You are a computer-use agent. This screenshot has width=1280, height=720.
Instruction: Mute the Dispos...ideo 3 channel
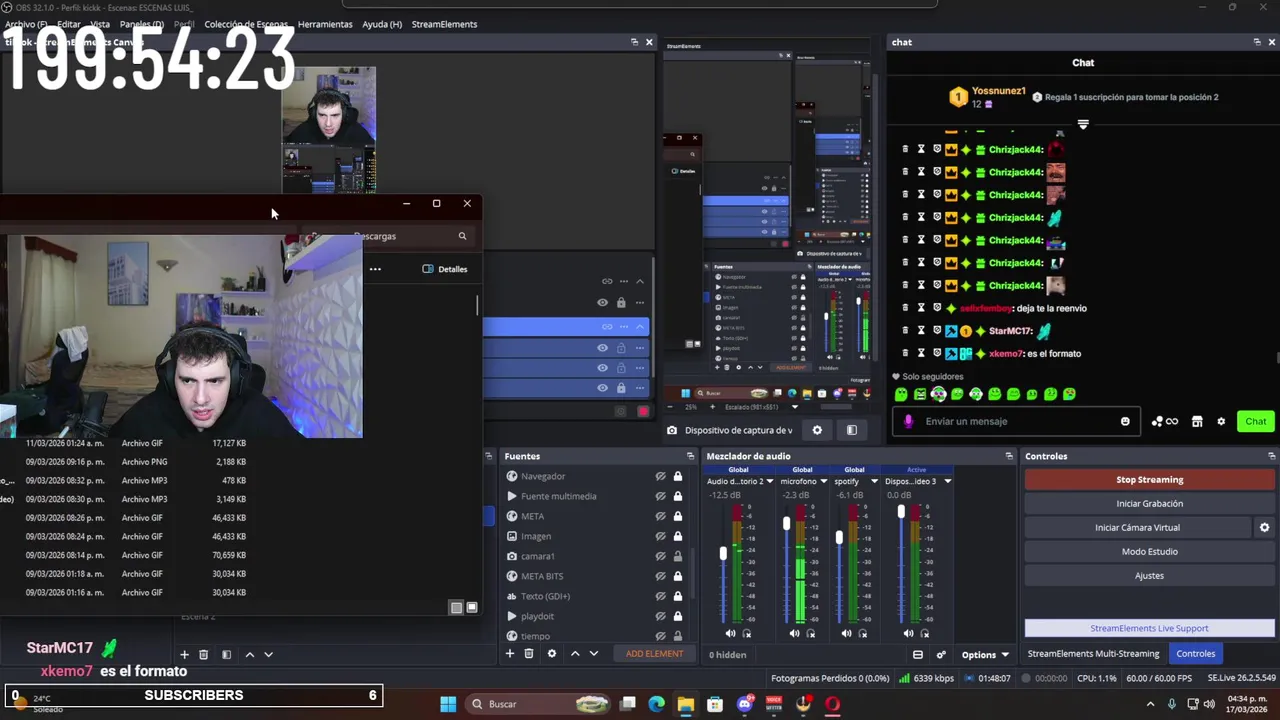908,633
